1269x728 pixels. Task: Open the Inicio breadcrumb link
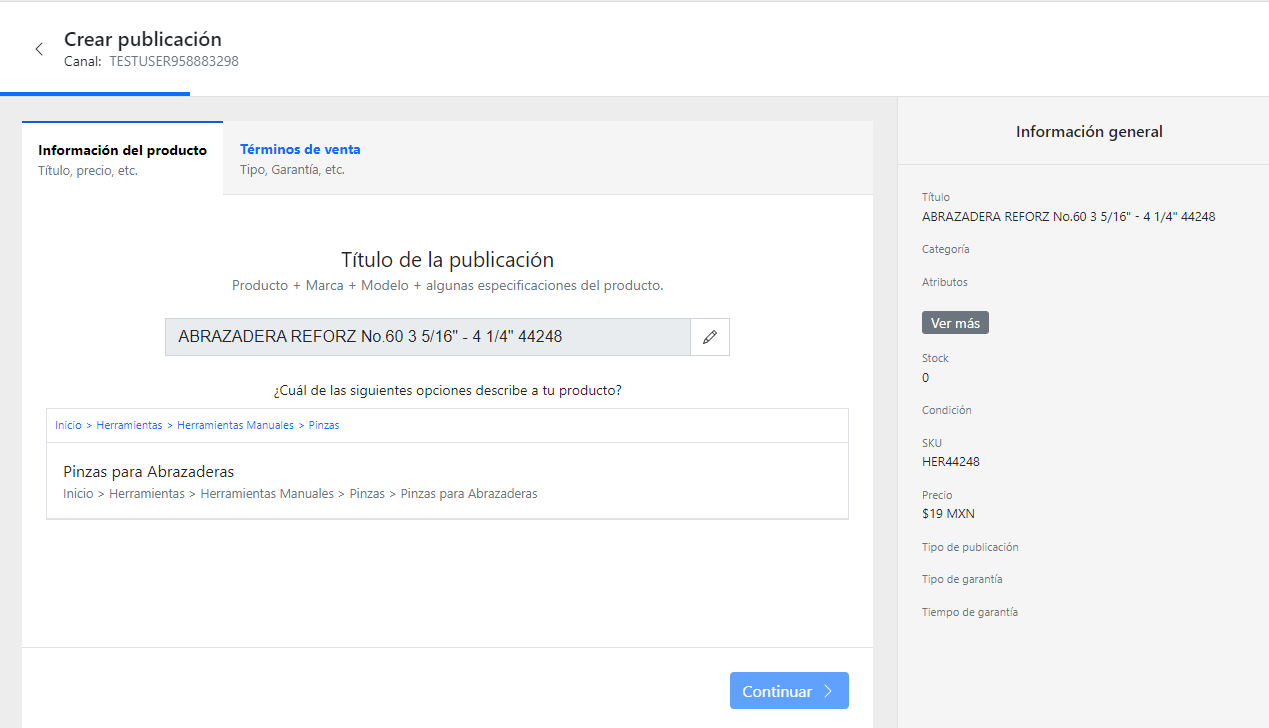[68, 425]
